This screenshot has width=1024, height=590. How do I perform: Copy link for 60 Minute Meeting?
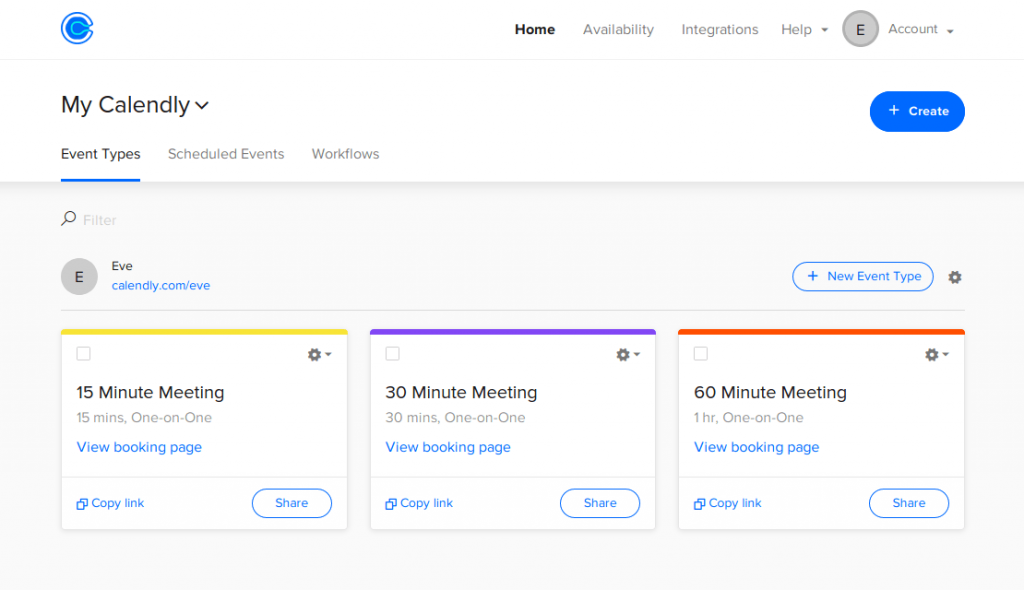pyautogui.click(x=728, y=503)
